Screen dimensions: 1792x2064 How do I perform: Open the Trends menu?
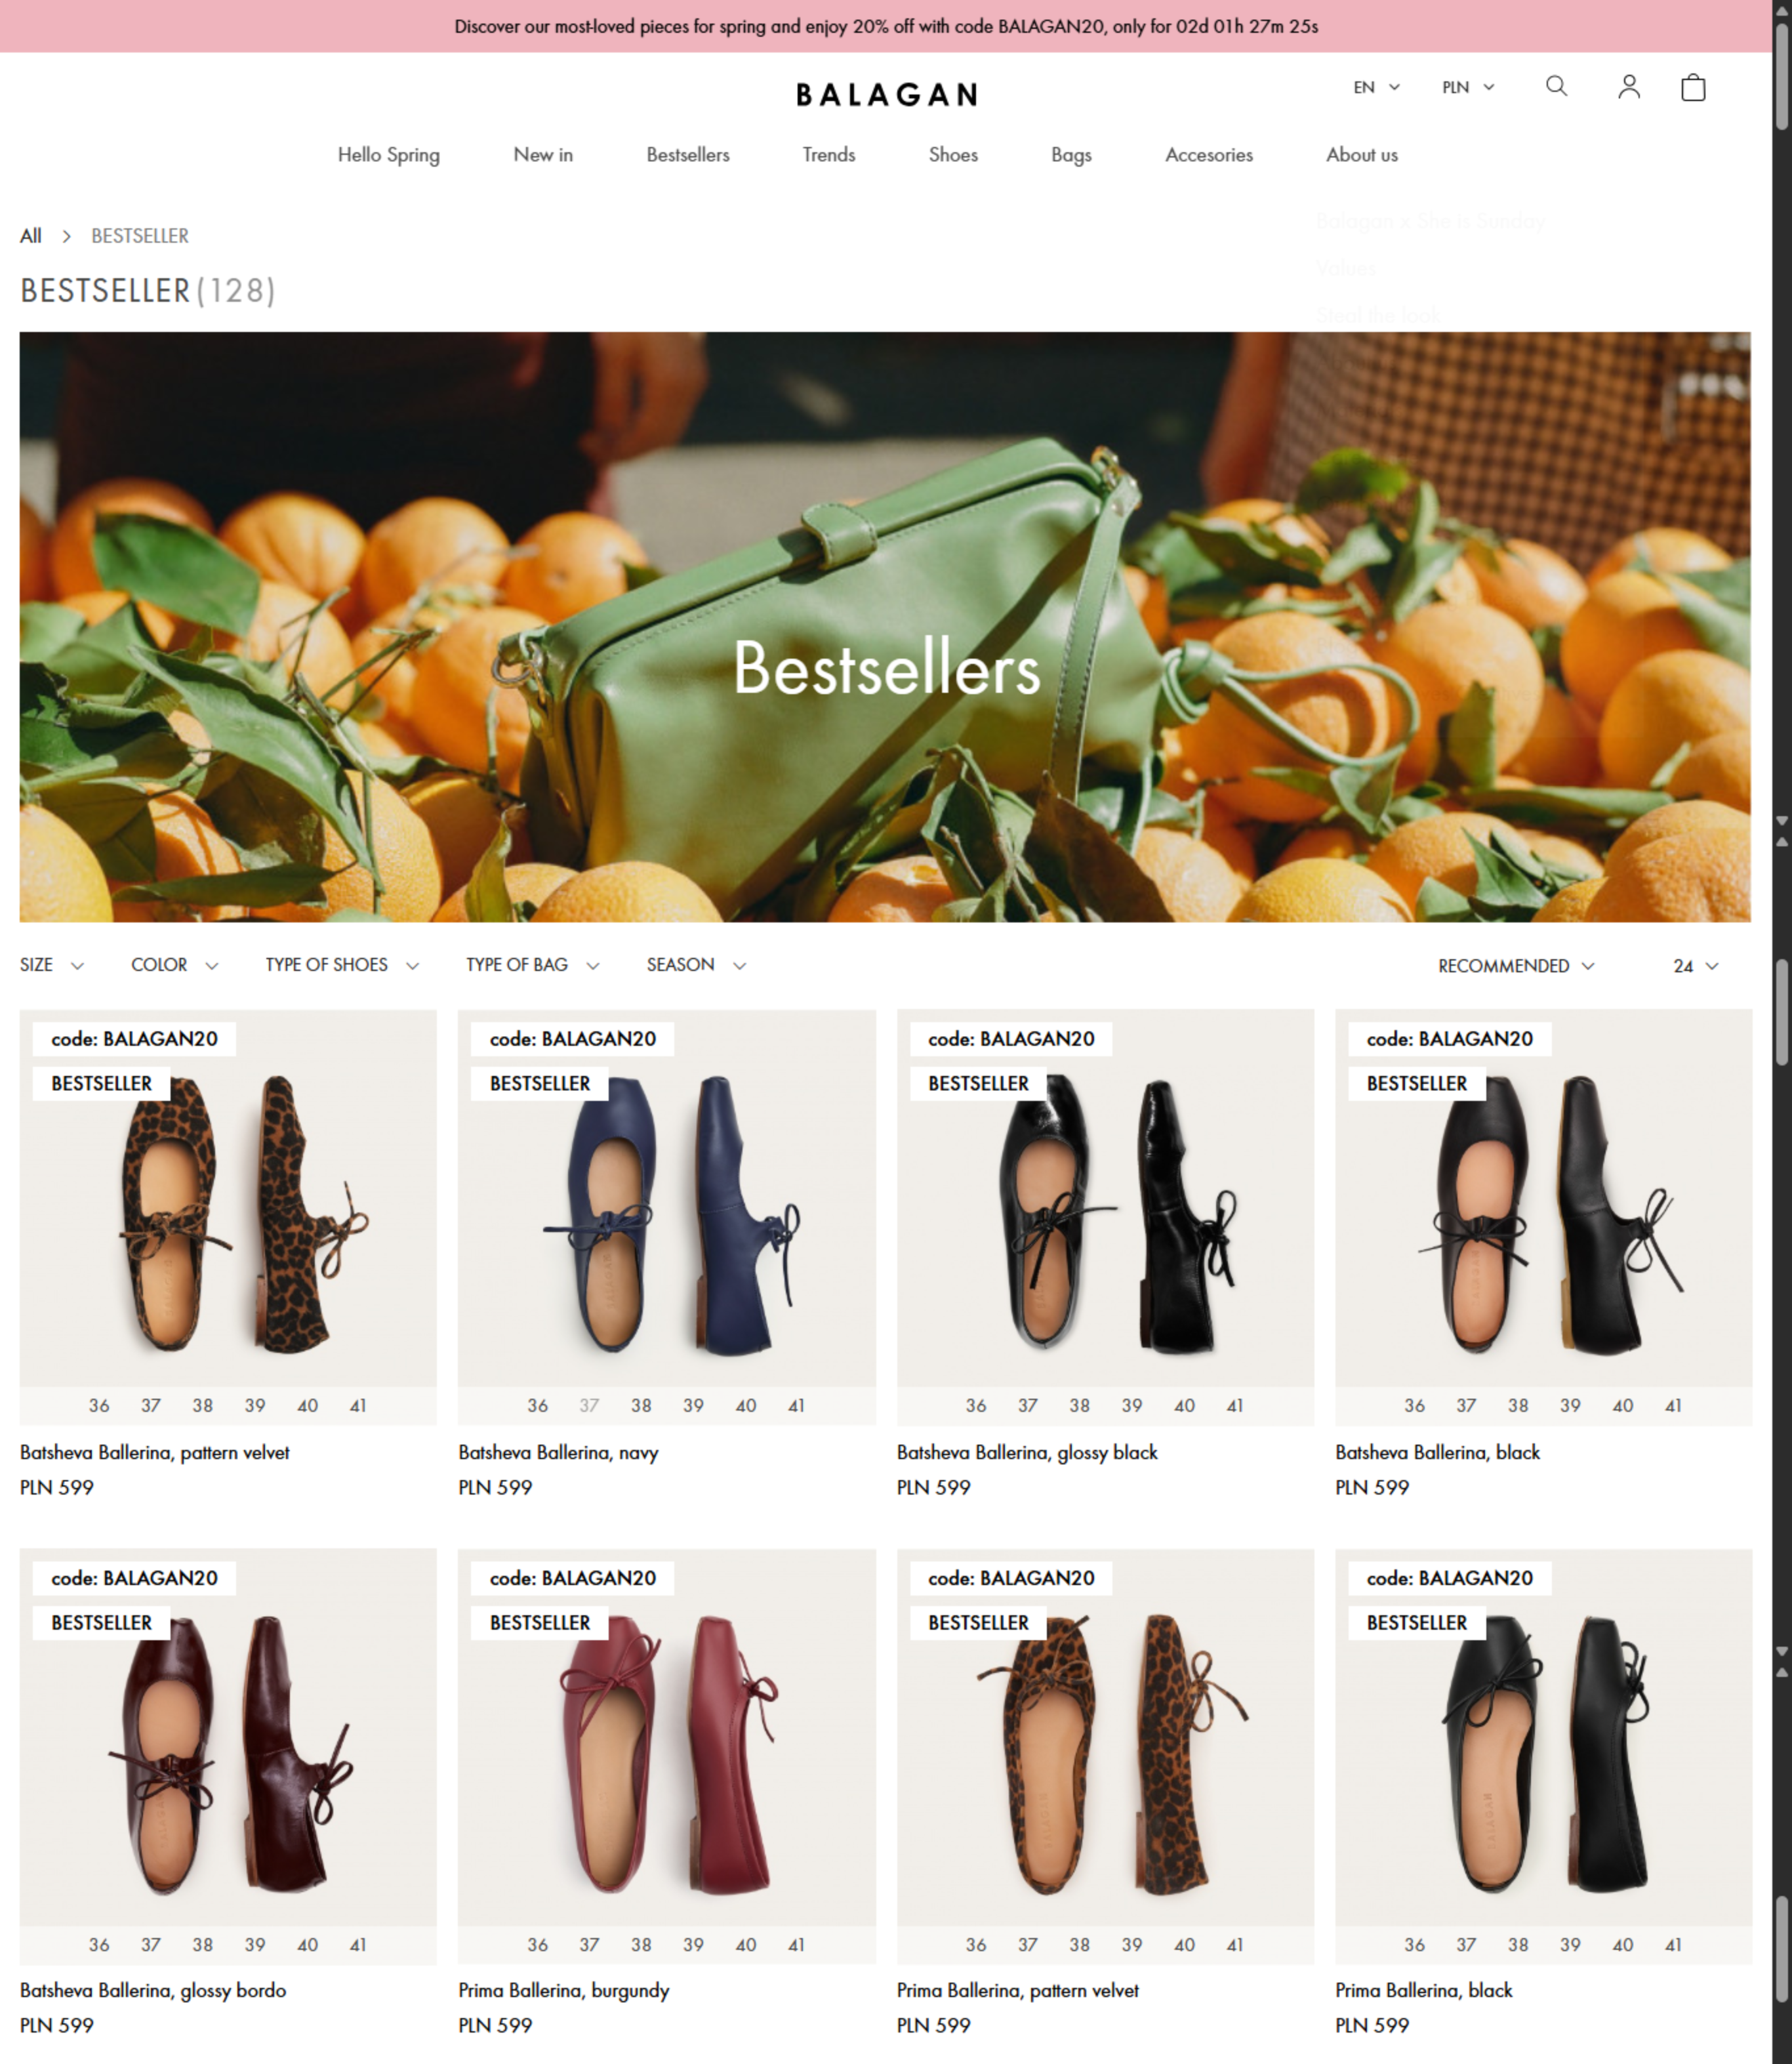pos(829,155)
